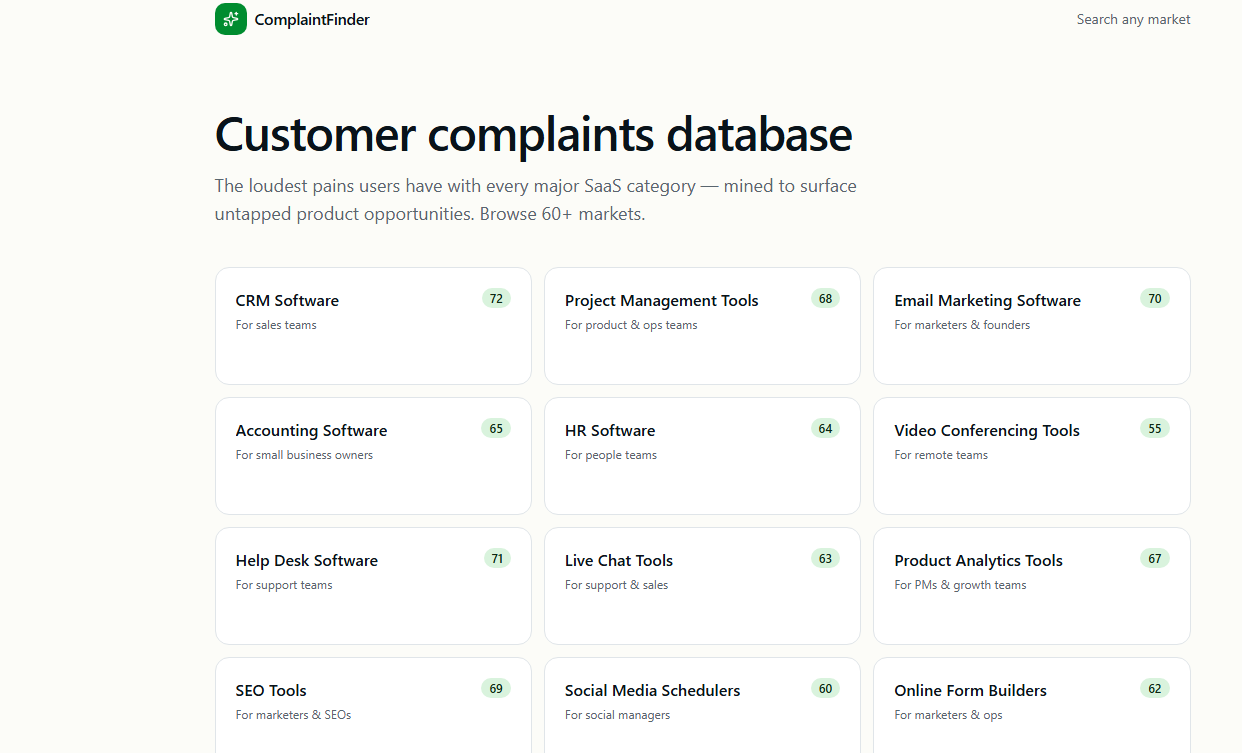
Task: Click the 69 badge on SEO Tools
Action: [x=496, y=688]
